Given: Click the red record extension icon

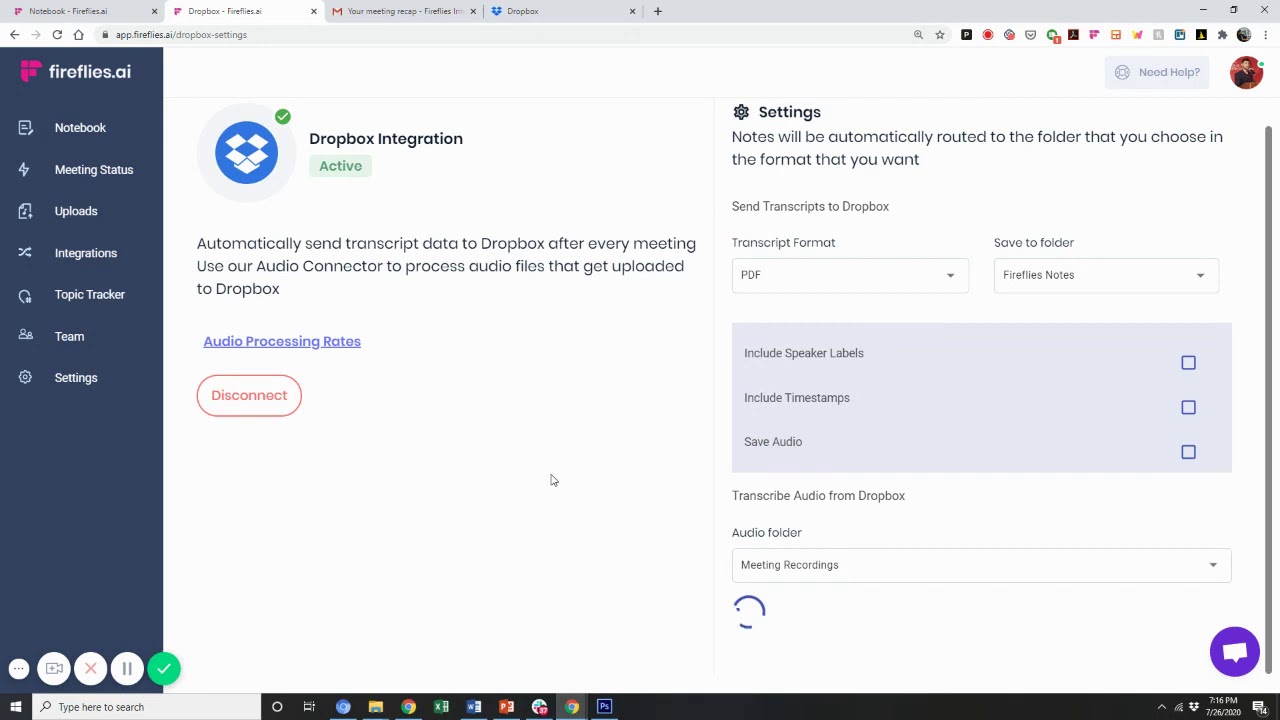Looking at the screenshot, I should click(x=988, y=35).
